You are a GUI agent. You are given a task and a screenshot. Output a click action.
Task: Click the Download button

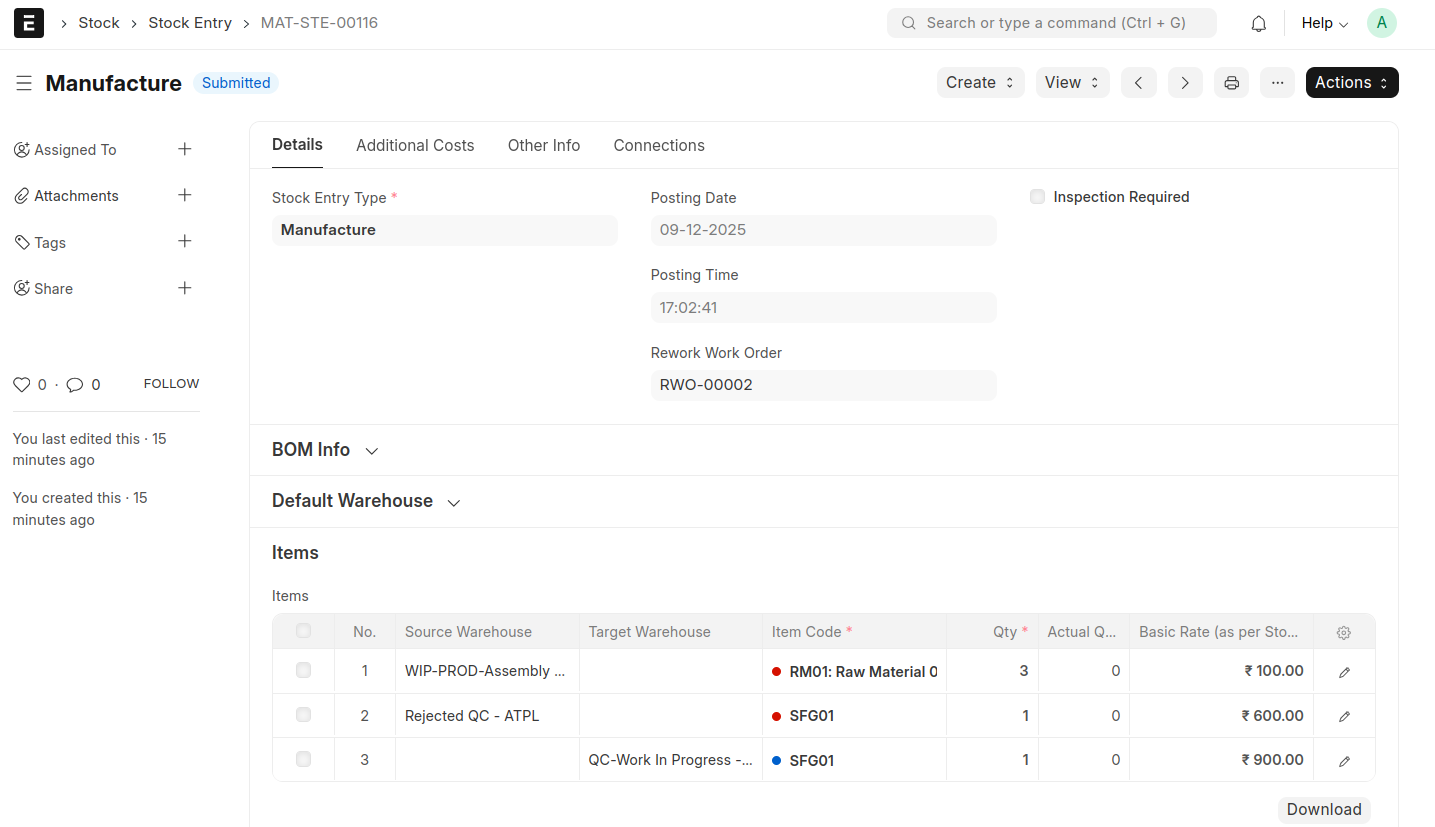(x=1323, y=809)
